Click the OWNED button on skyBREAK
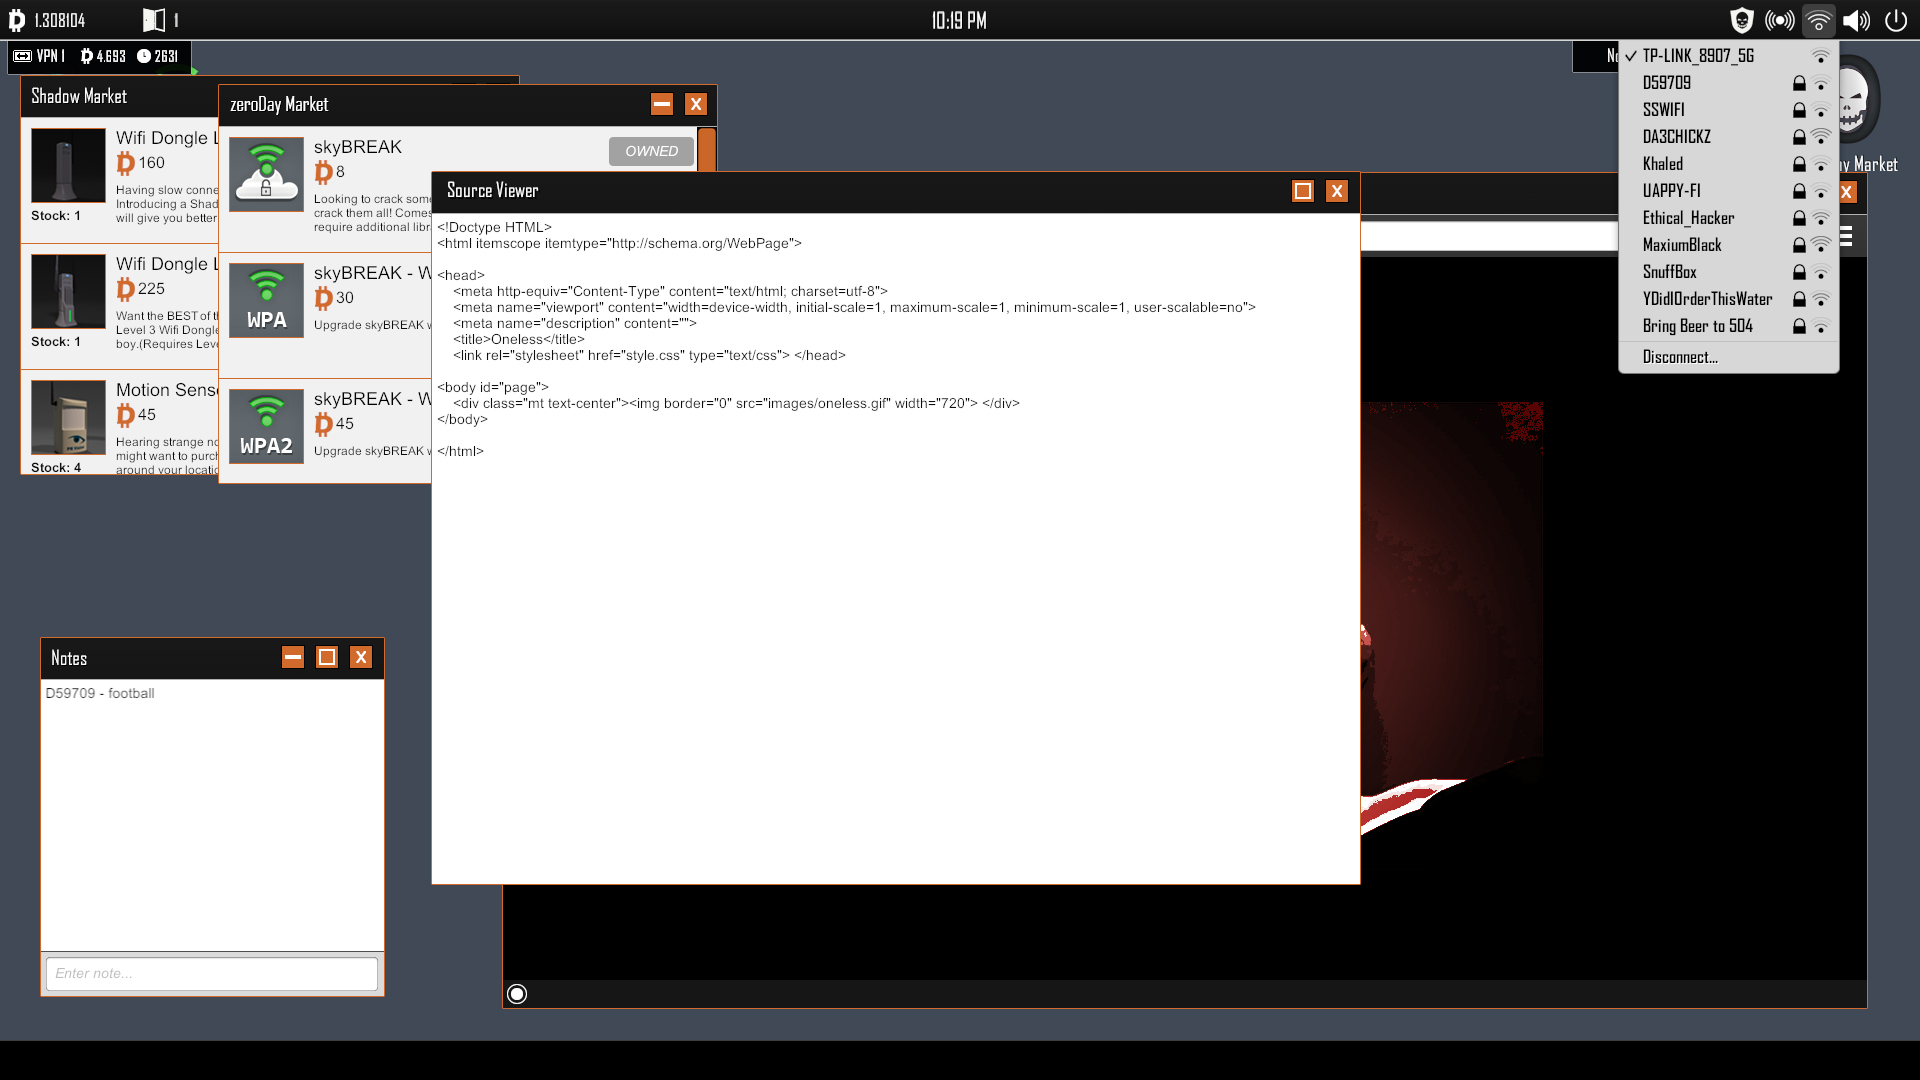The width and height of the screenshot is (1920, 1080). point(651,150)
